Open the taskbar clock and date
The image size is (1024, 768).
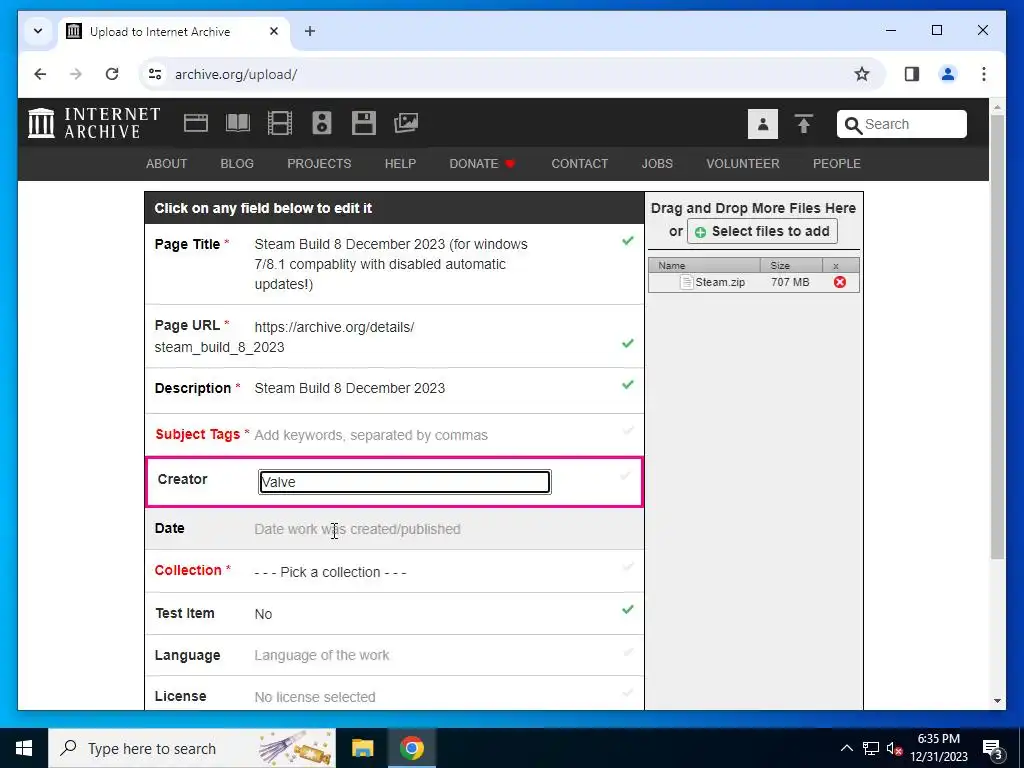[x=938, y=748]
